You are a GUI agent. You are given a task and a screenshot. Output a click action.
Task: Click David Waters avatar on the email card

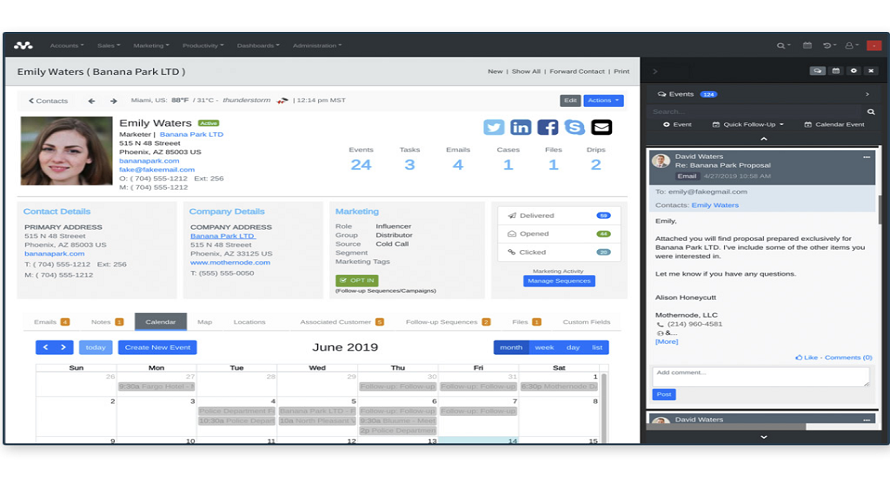click(661, 161)
